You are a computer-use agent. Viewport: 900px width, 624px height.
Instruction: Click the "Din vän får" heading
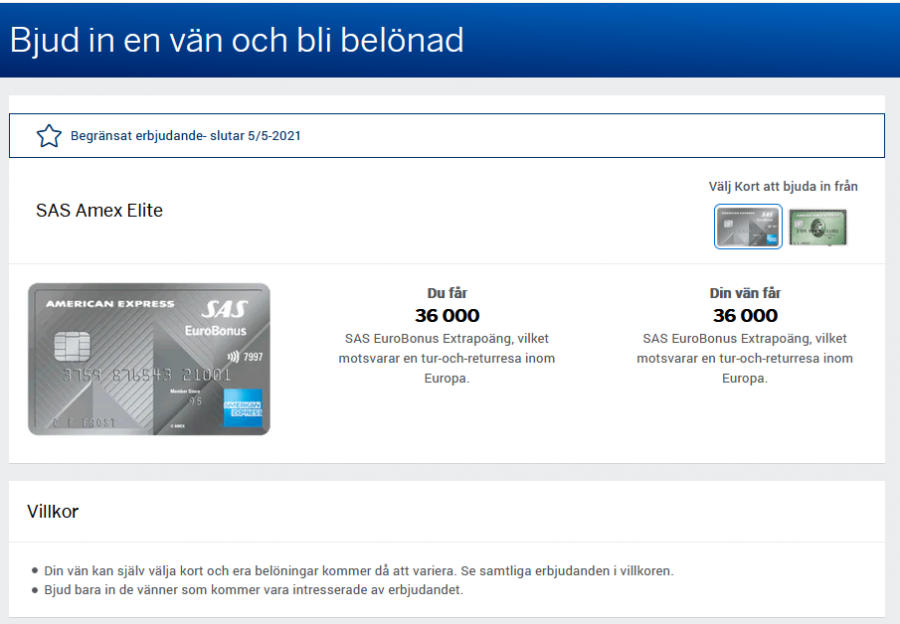point(745,293)
